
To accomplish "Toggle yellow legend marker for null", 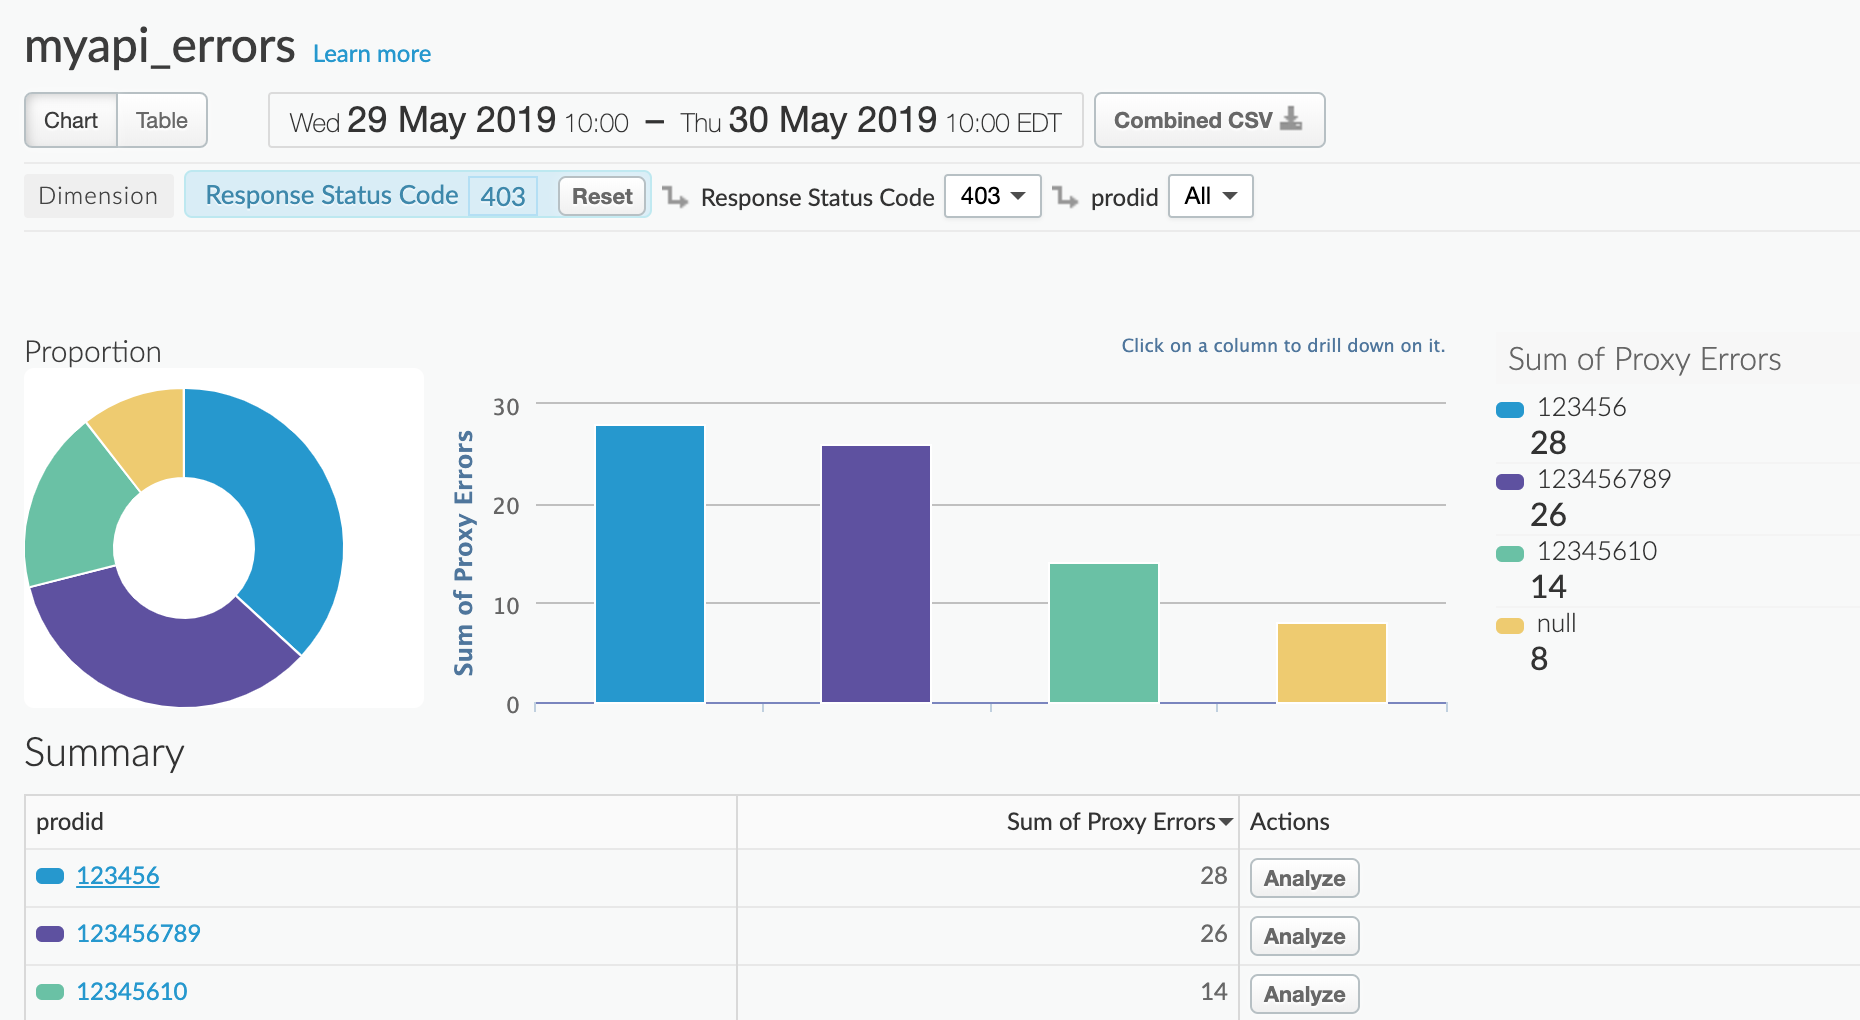I will (x=1509, y=625).
